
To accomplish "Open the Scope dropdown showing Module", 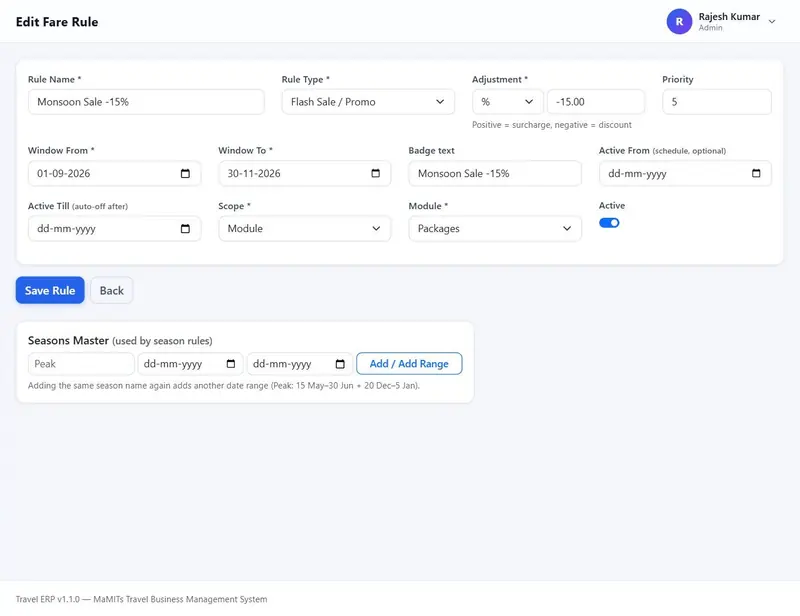I will point(305,229).
